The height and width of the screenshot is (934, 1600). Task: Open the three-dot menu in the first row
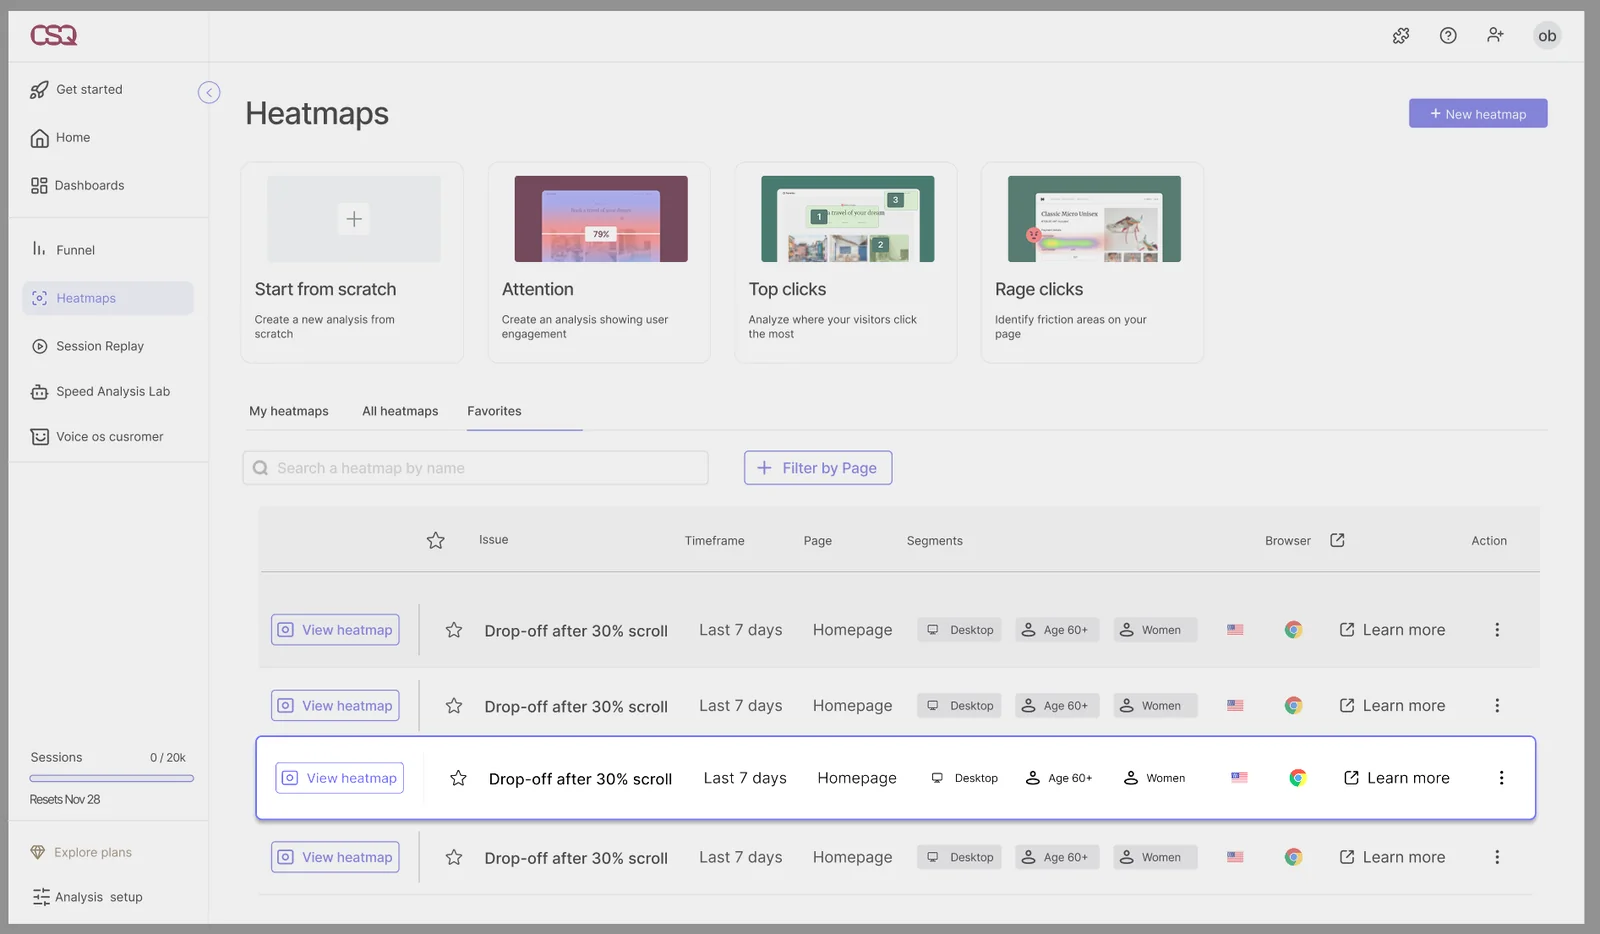[1497, 630]
